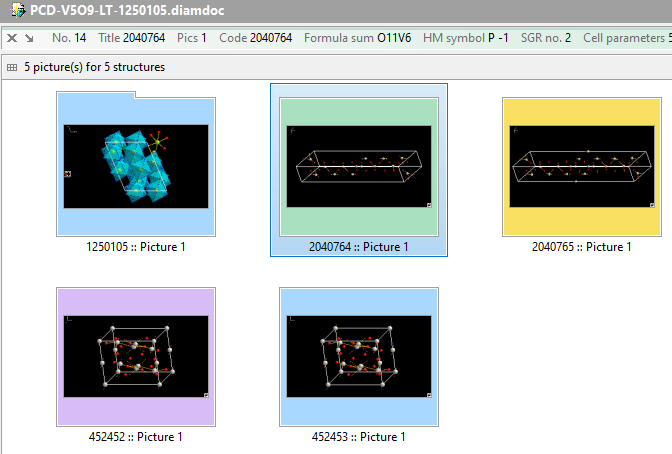This screenshot has height=454, width=672.
Task: Click corner marker on 452452 picture
Action: point(204,394)
